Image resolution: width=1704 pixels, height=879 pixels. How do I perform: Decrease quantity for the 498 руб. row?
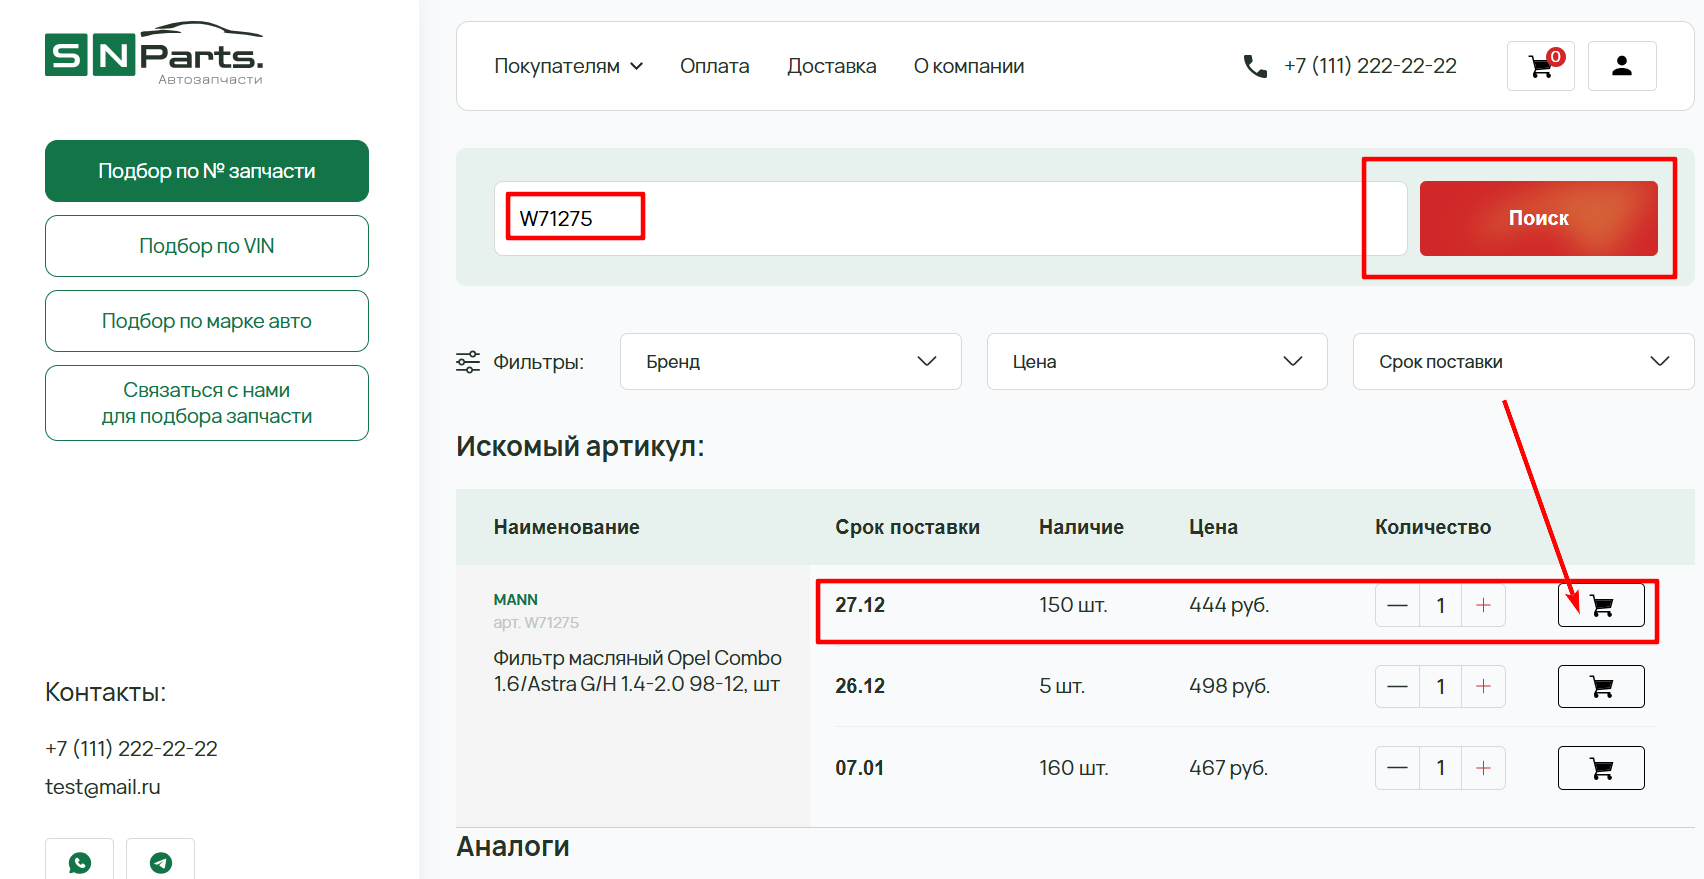point(1397,687)
